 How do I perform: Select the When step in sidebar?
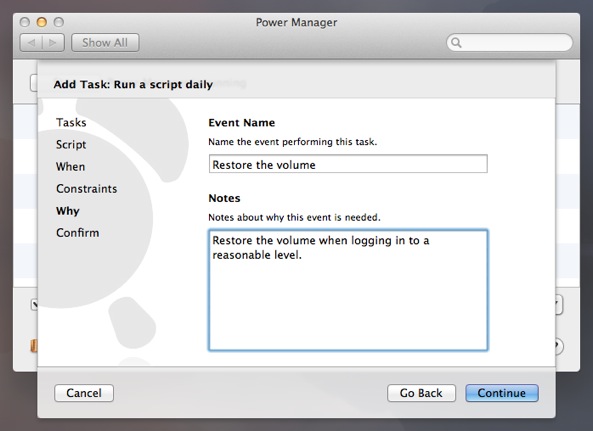click(x=70, y=167)
